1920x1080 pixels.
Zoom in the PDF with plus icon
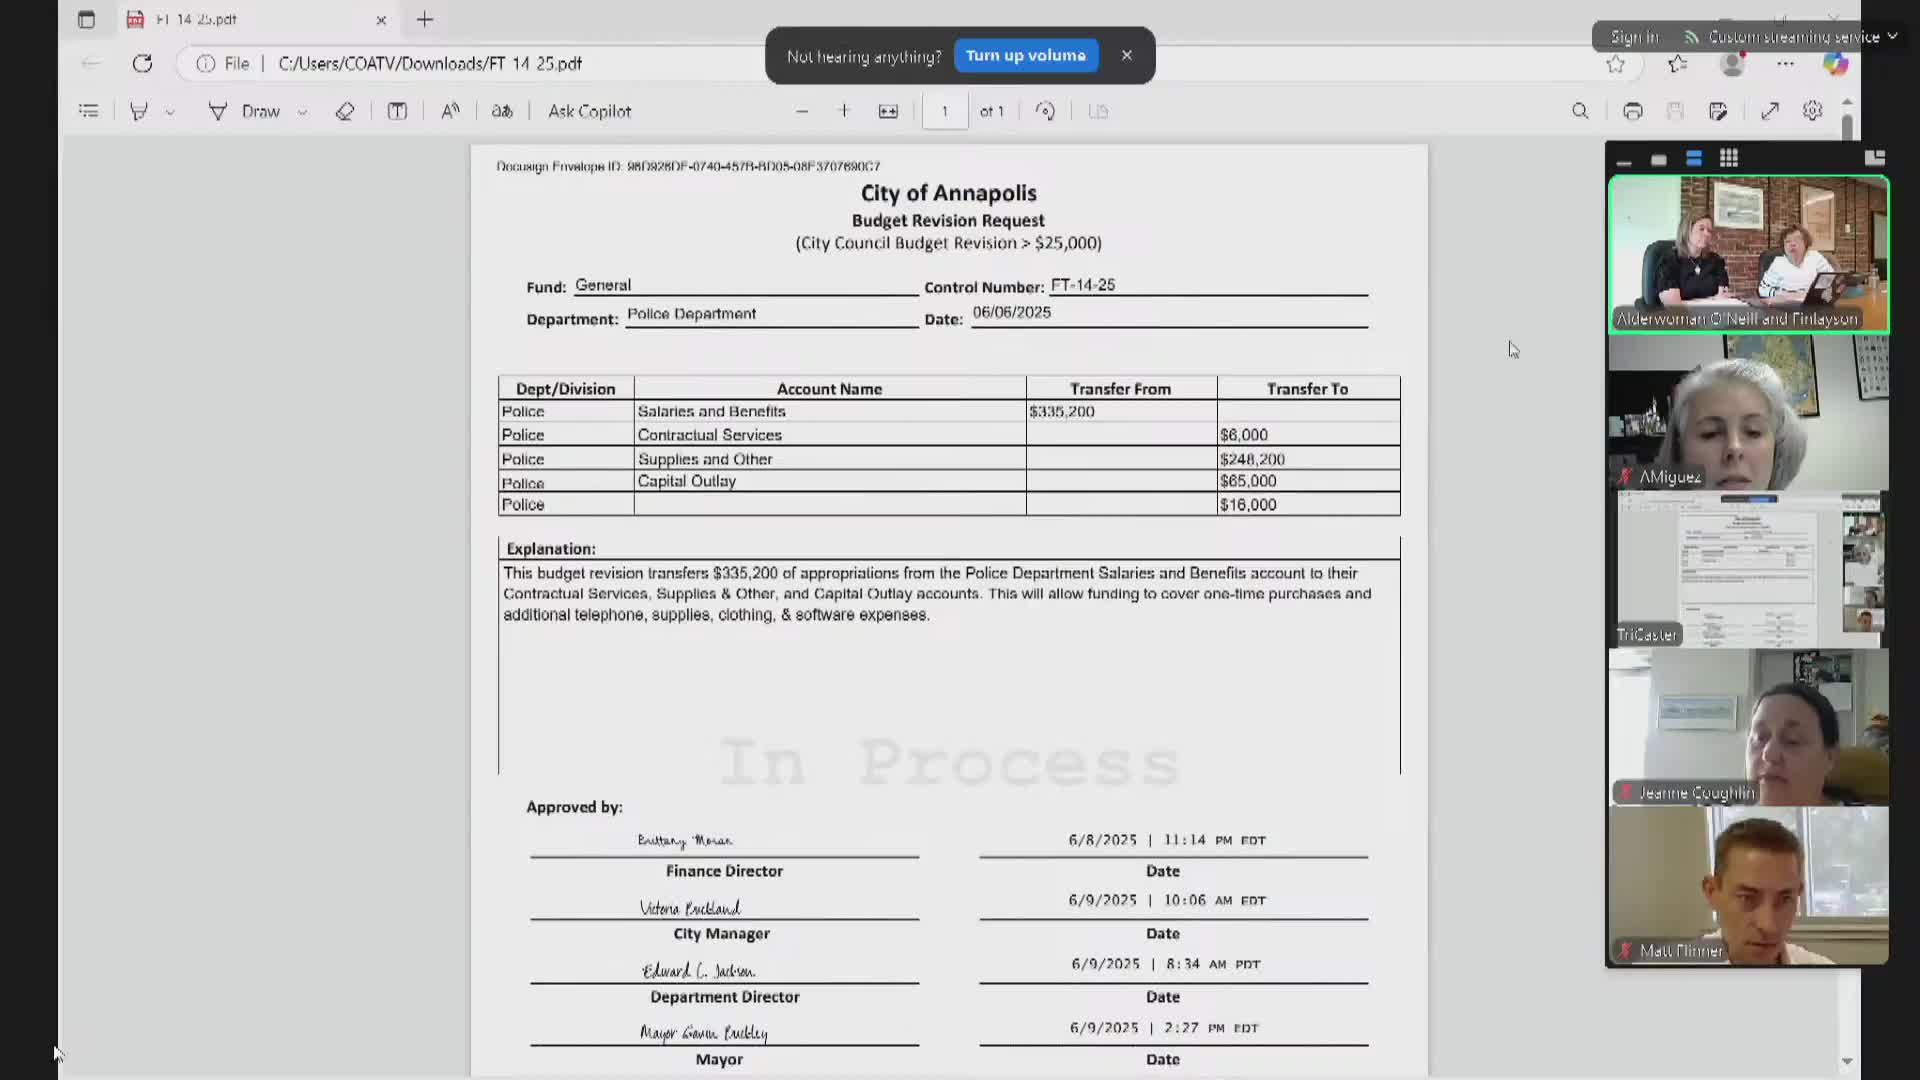point(844,111)
